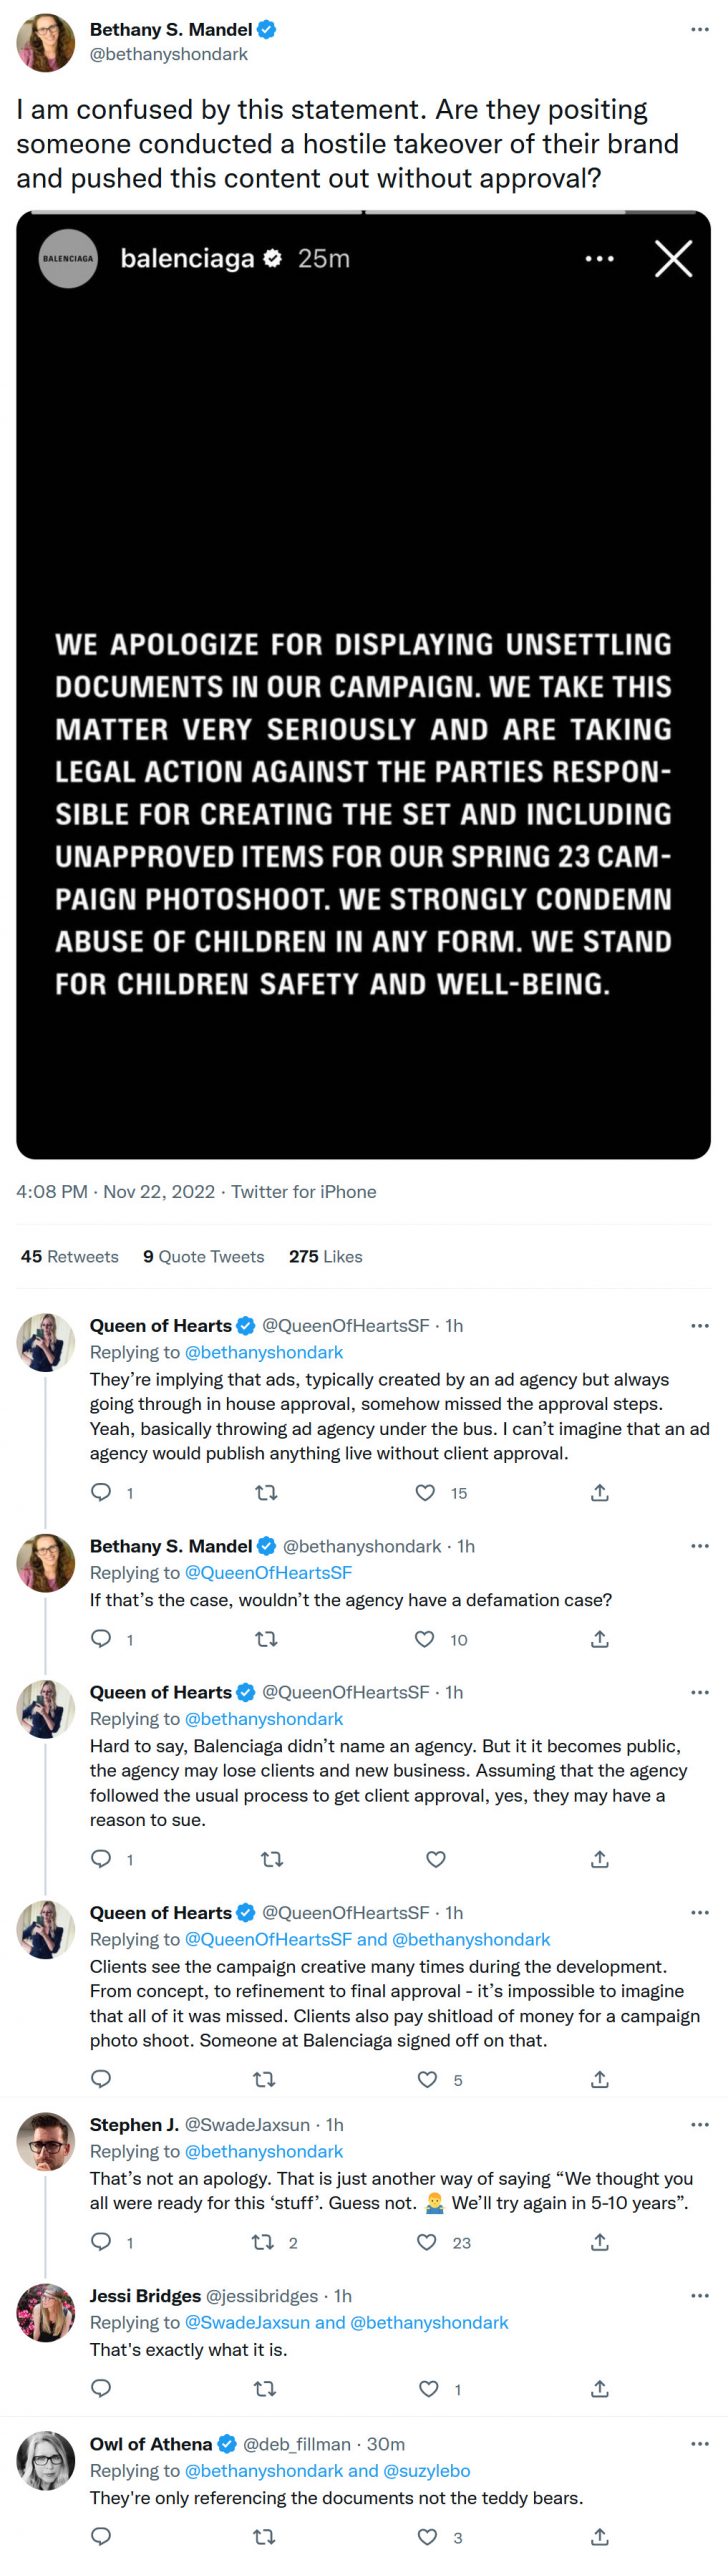This screenshot has width=728, height=2560.
Task: Like Jessi Bridges' reply
Action: tap(428, 2389)
